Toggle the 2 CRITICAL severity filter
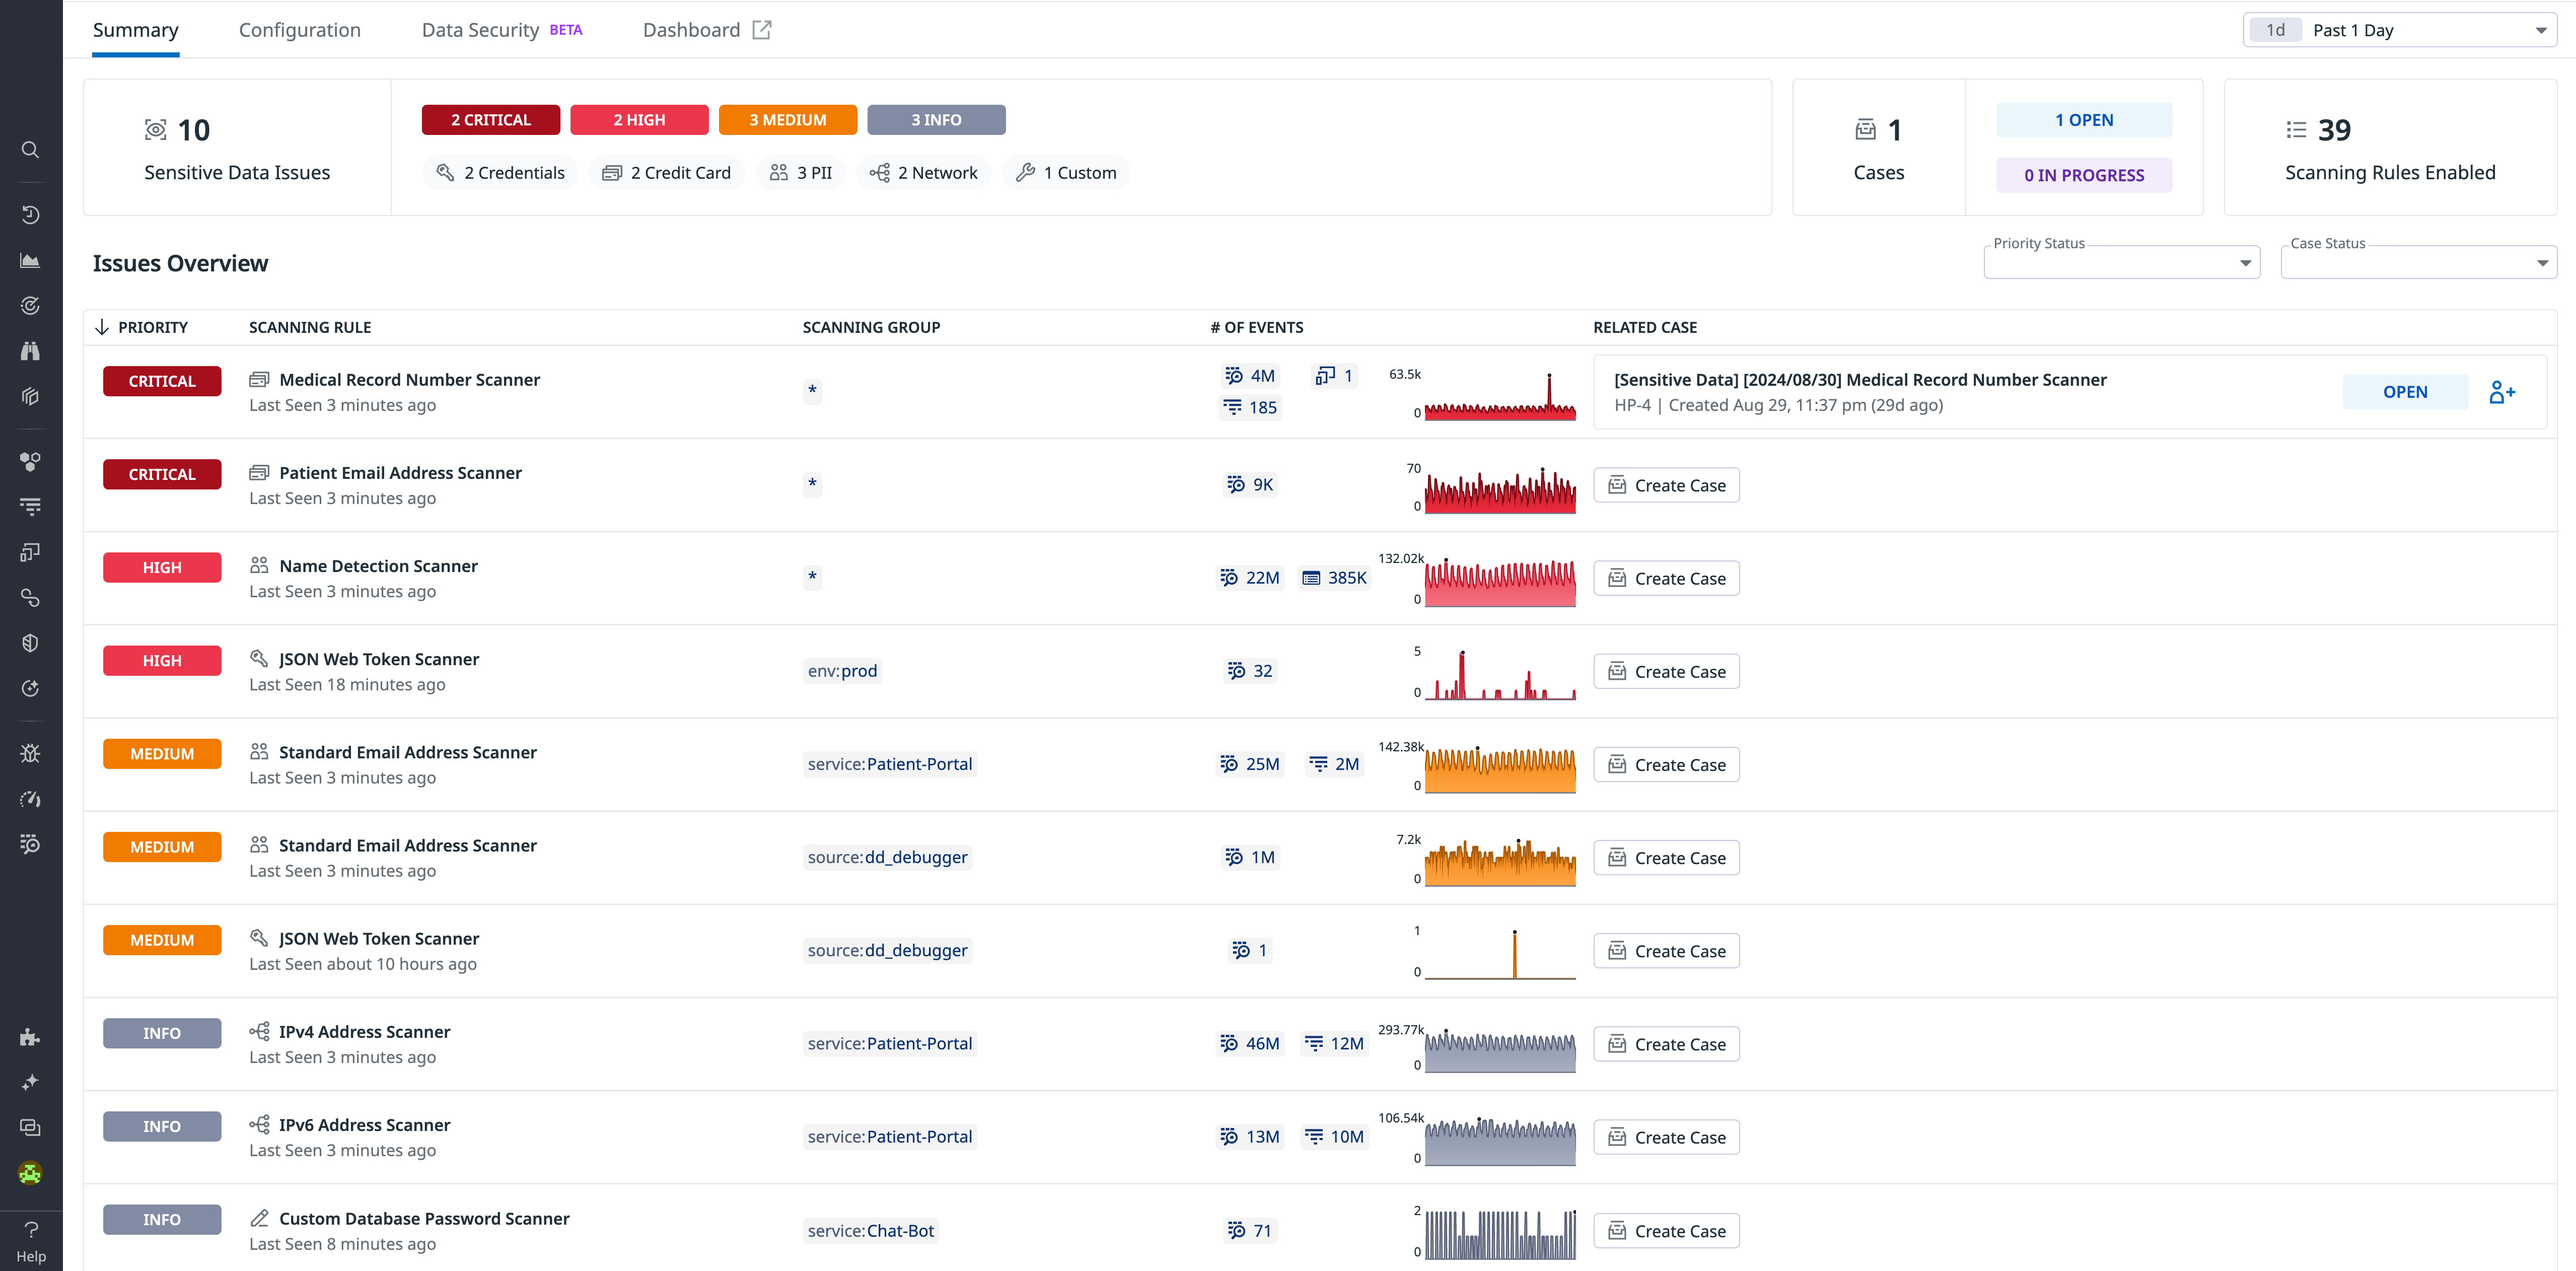 [491, 119]
